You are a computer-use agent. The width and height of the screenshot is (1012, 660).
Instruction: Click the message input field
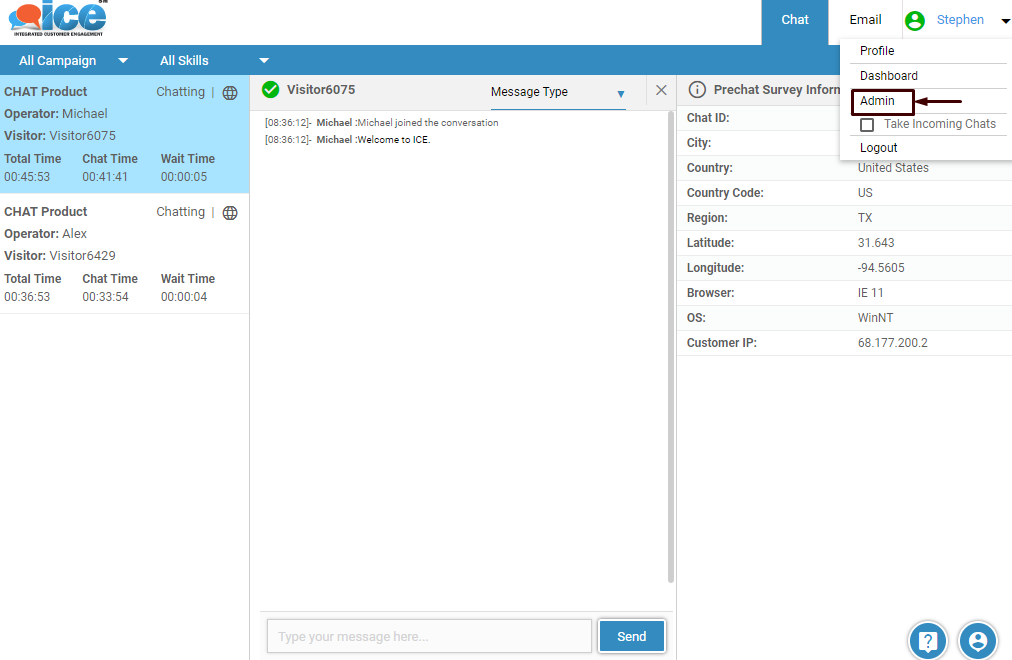(x=429, y=636)
